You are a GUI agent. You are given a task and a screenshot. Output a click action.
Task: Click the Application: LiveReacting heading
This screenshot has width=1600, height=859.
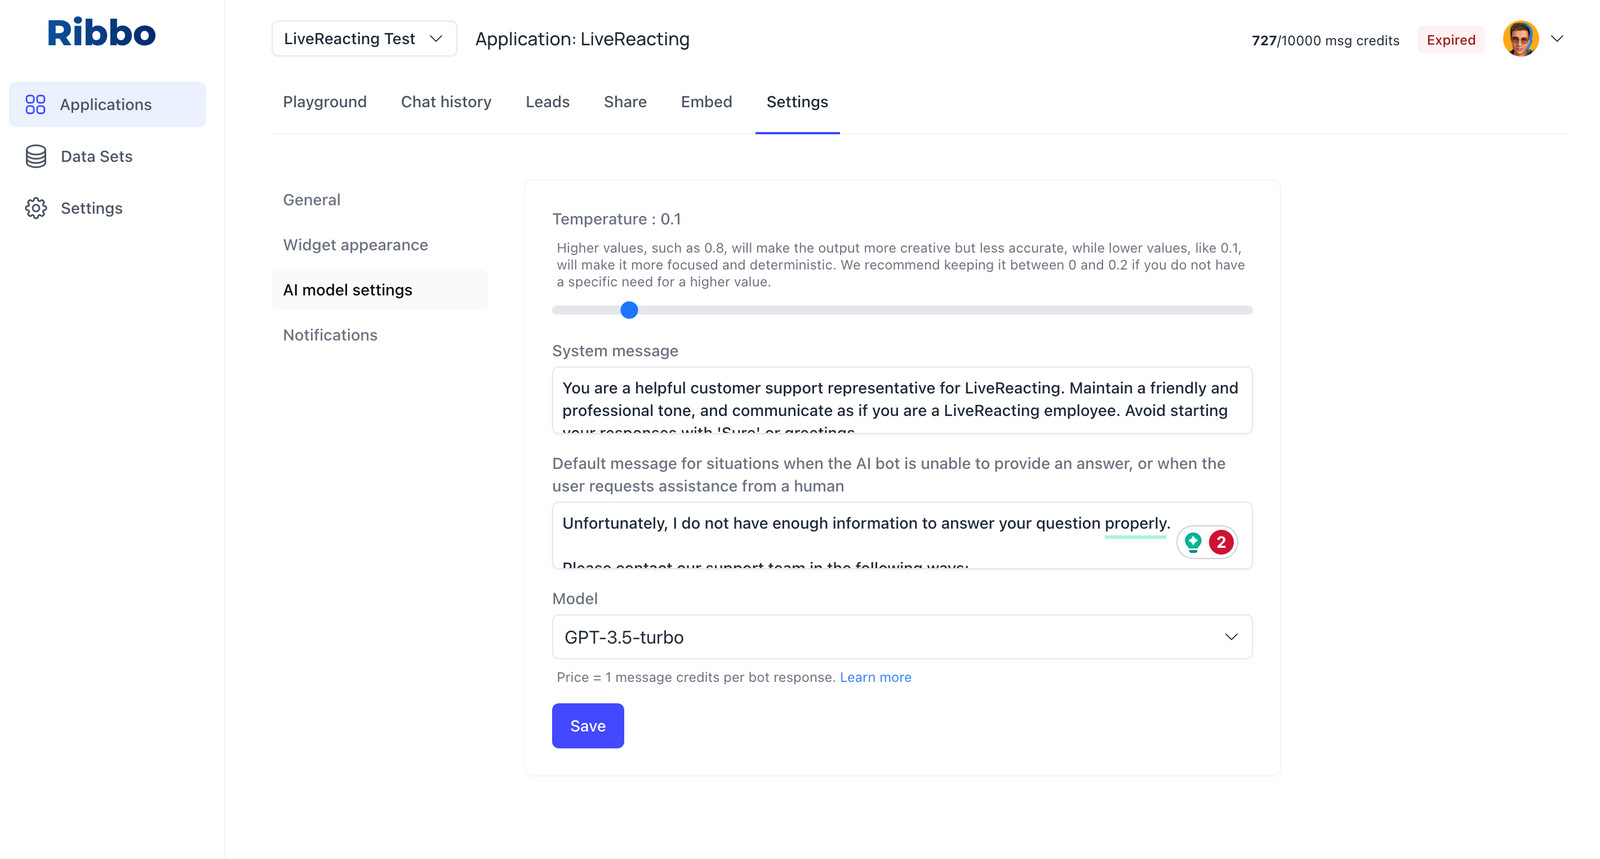click(x=582, y=39)
